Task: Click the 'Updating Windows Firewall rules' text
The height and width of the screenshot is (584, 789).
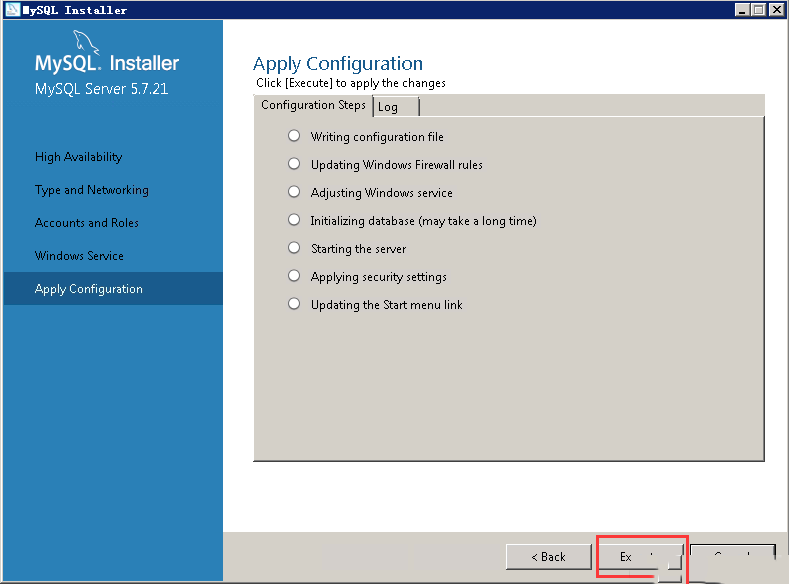Action: pyautogui.click(x=397, y=165)
